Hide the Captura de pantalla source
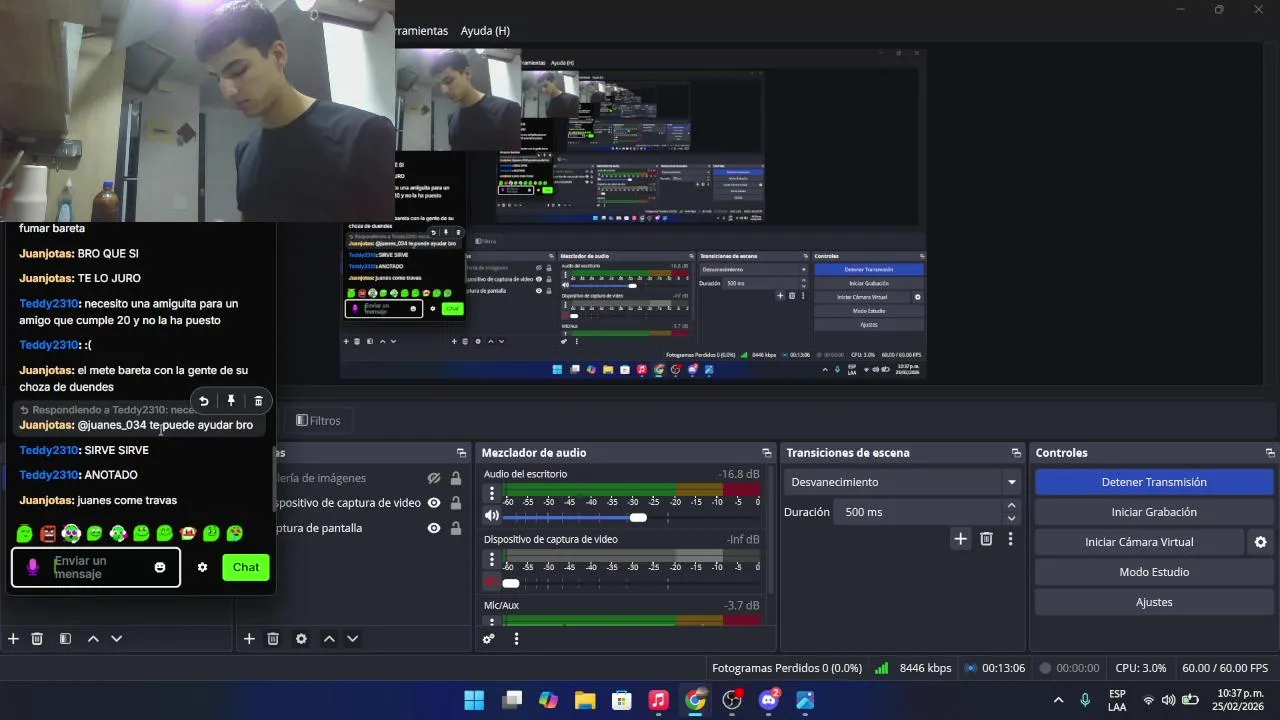The image size is (1280, 720). click(434, 528)
